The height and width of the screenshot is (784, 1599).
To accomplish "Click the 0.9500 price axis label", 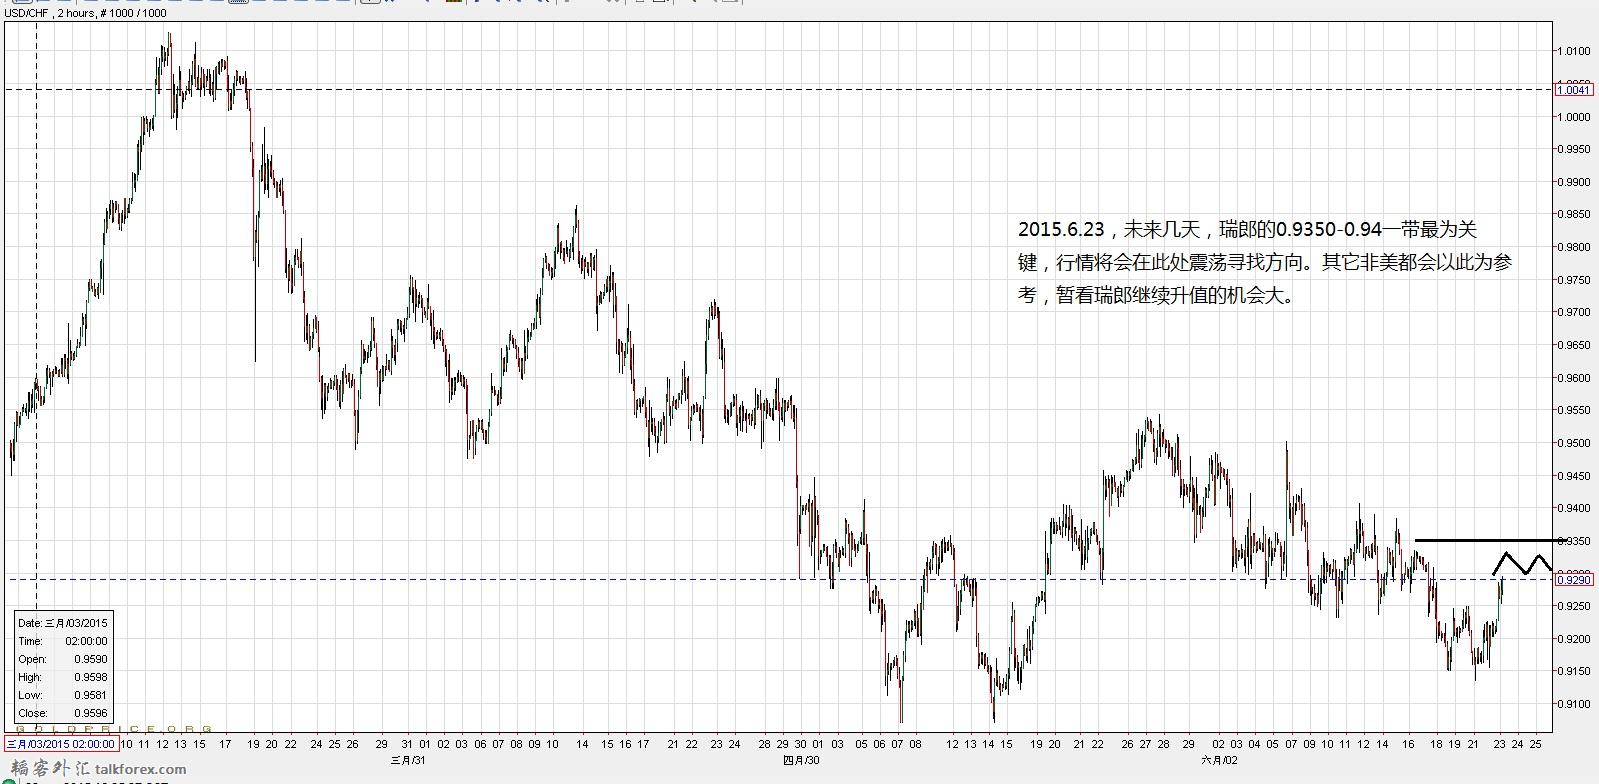I will pyautogui.click(x=1573, y=443).
